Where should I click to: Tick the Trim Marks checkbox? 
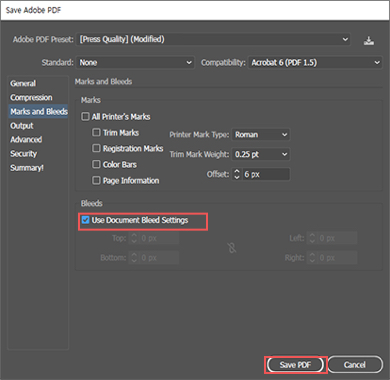coord(96,132)
